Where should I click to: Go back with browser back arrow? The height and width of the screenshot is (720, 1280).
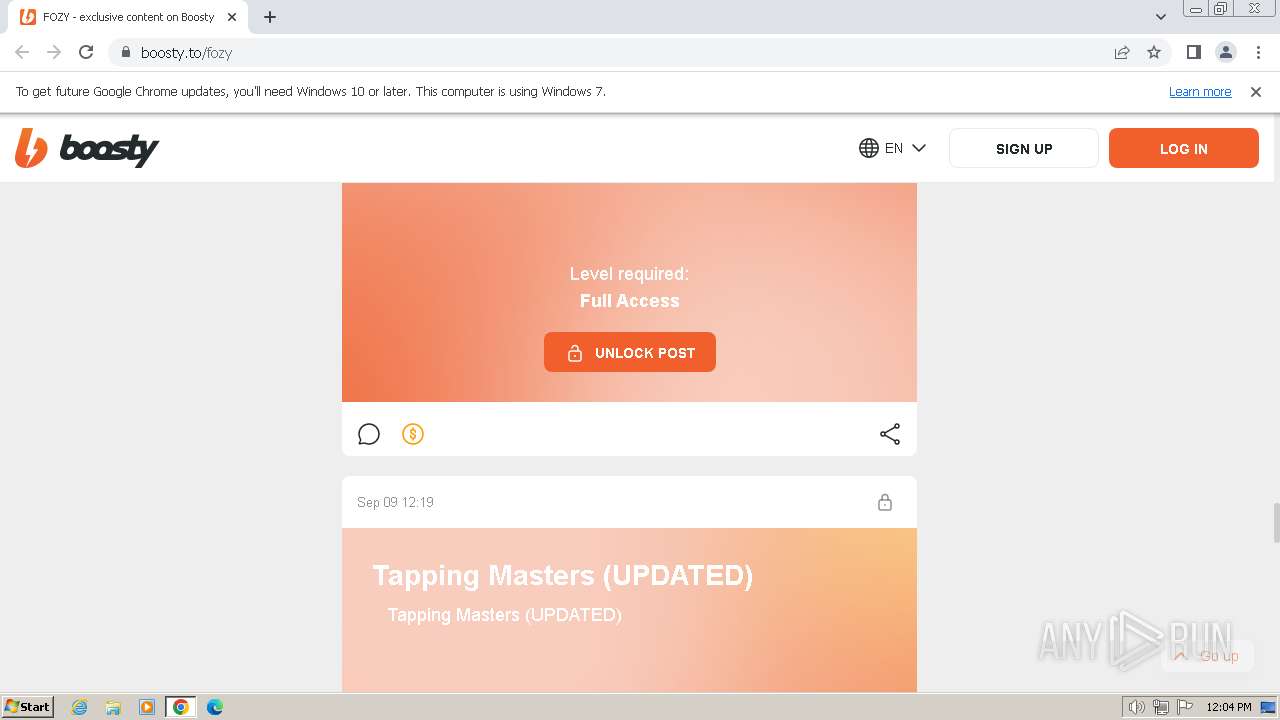point(22,52)
